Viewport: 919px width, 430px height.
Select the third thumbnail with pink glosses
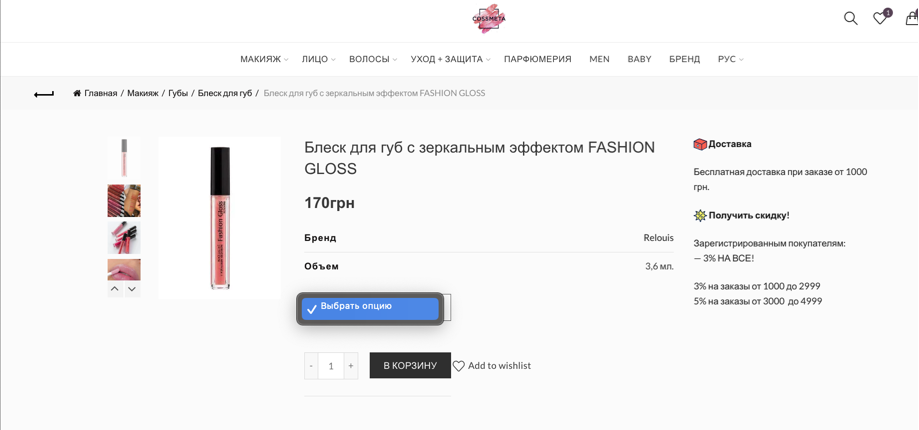[x=124, y=237]
